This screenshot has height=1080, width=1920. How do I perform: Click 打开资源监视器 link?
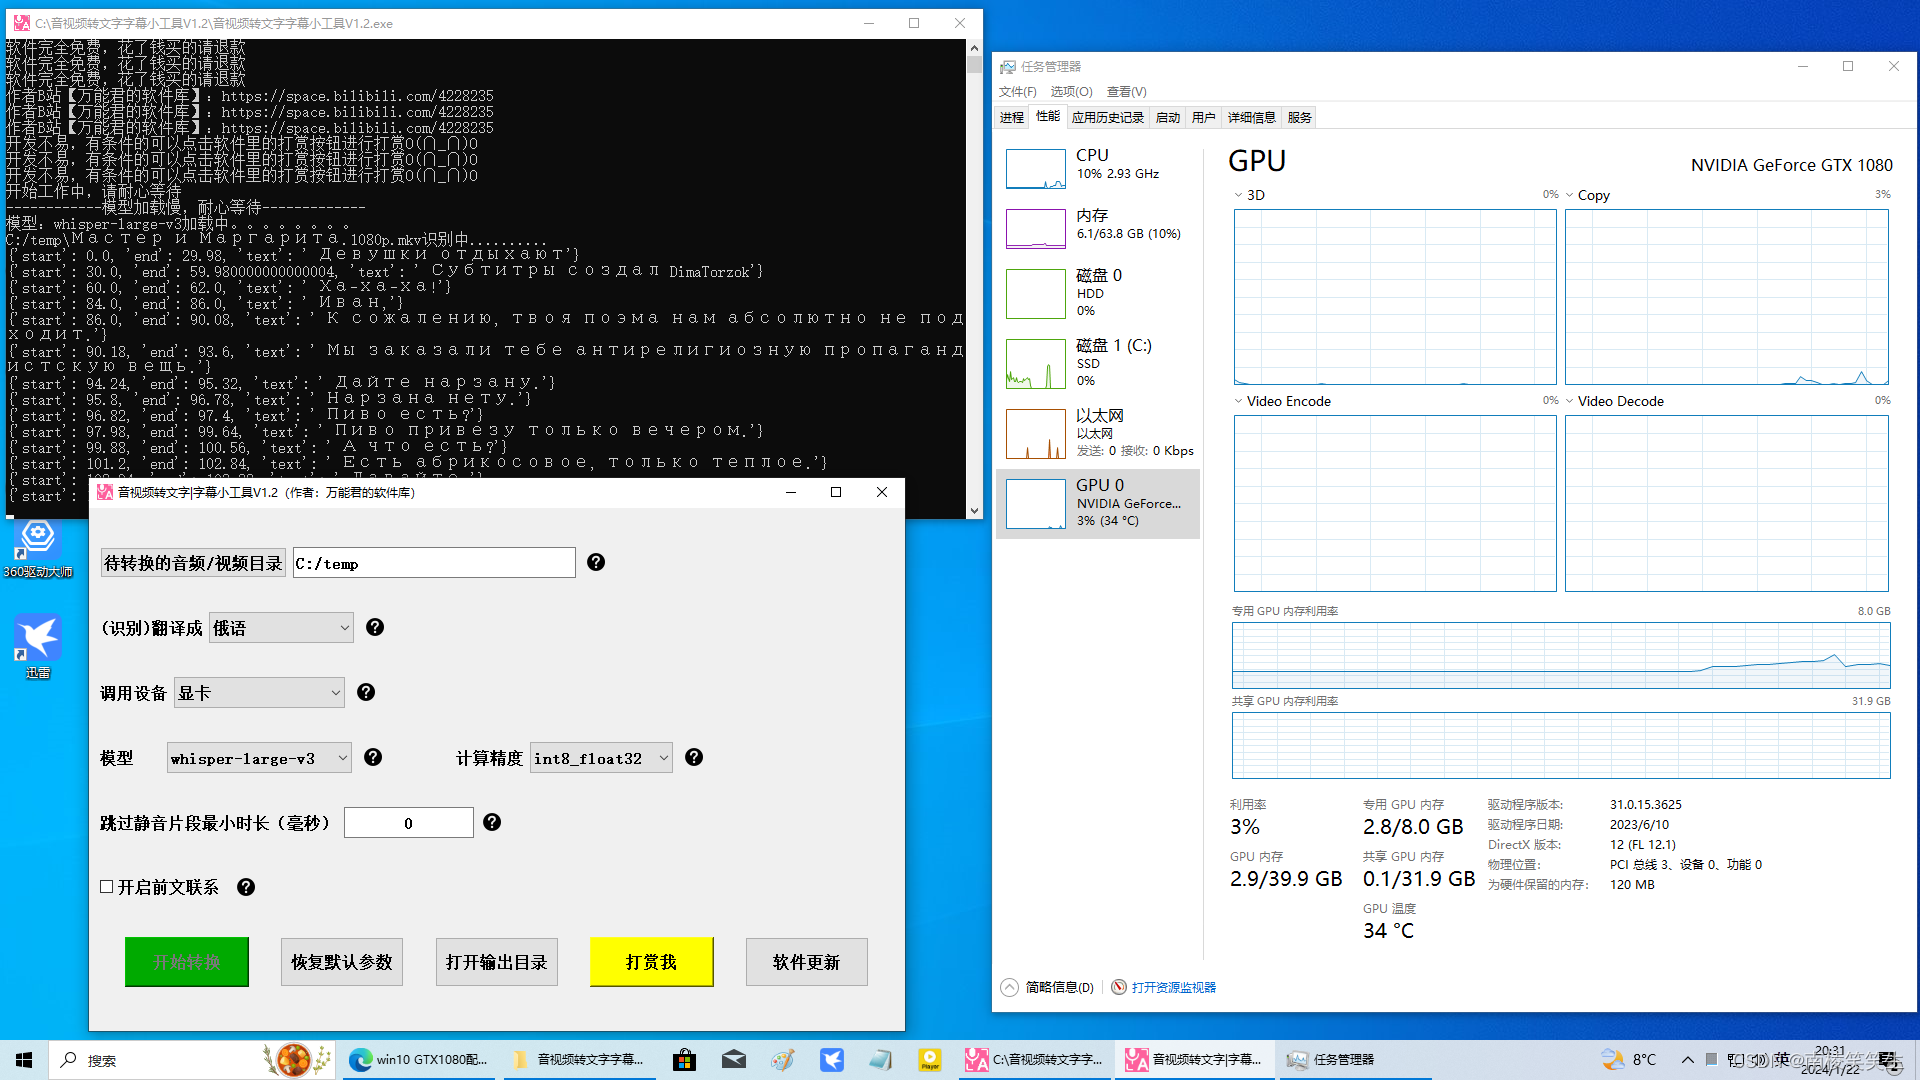coord(1173,987)
